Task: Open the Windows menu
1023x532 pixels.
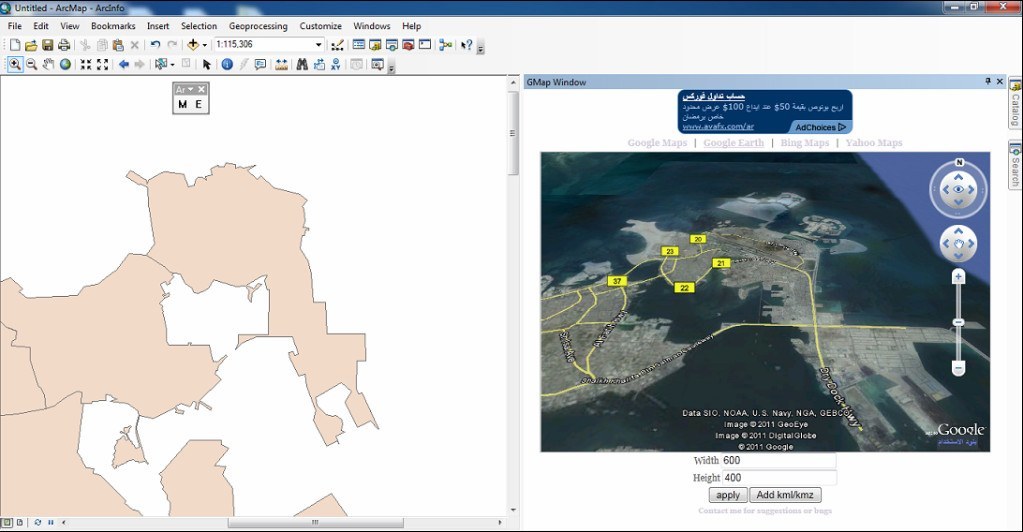Action: (x=371, y=26)
